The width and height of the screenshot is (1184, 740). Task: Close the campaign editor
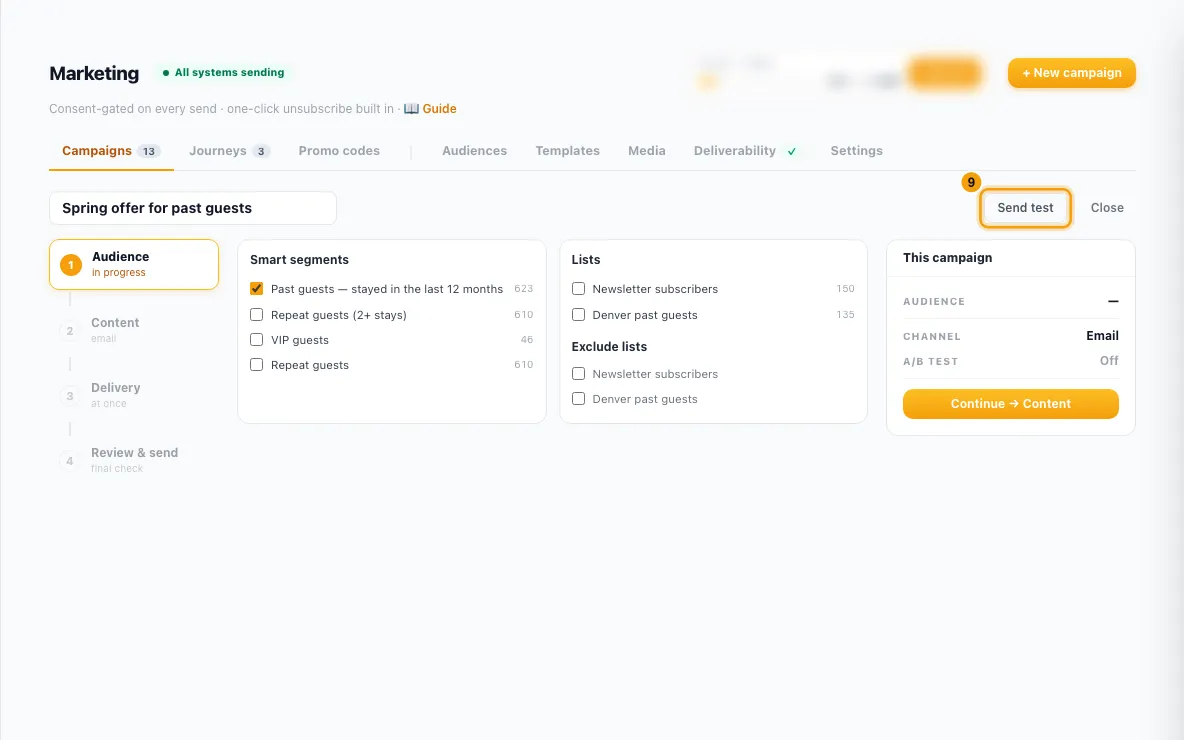click(x=1107, y=208)
